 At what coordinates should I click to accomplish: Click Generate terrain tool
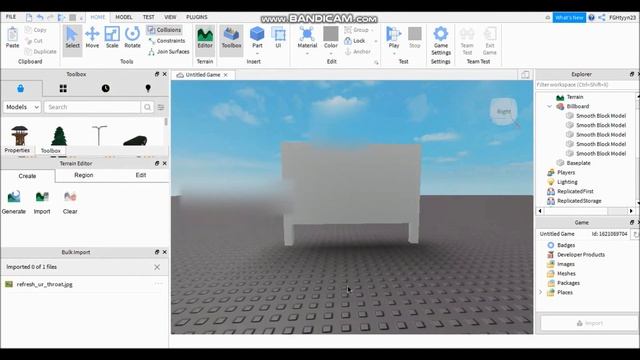pos(14,202)
